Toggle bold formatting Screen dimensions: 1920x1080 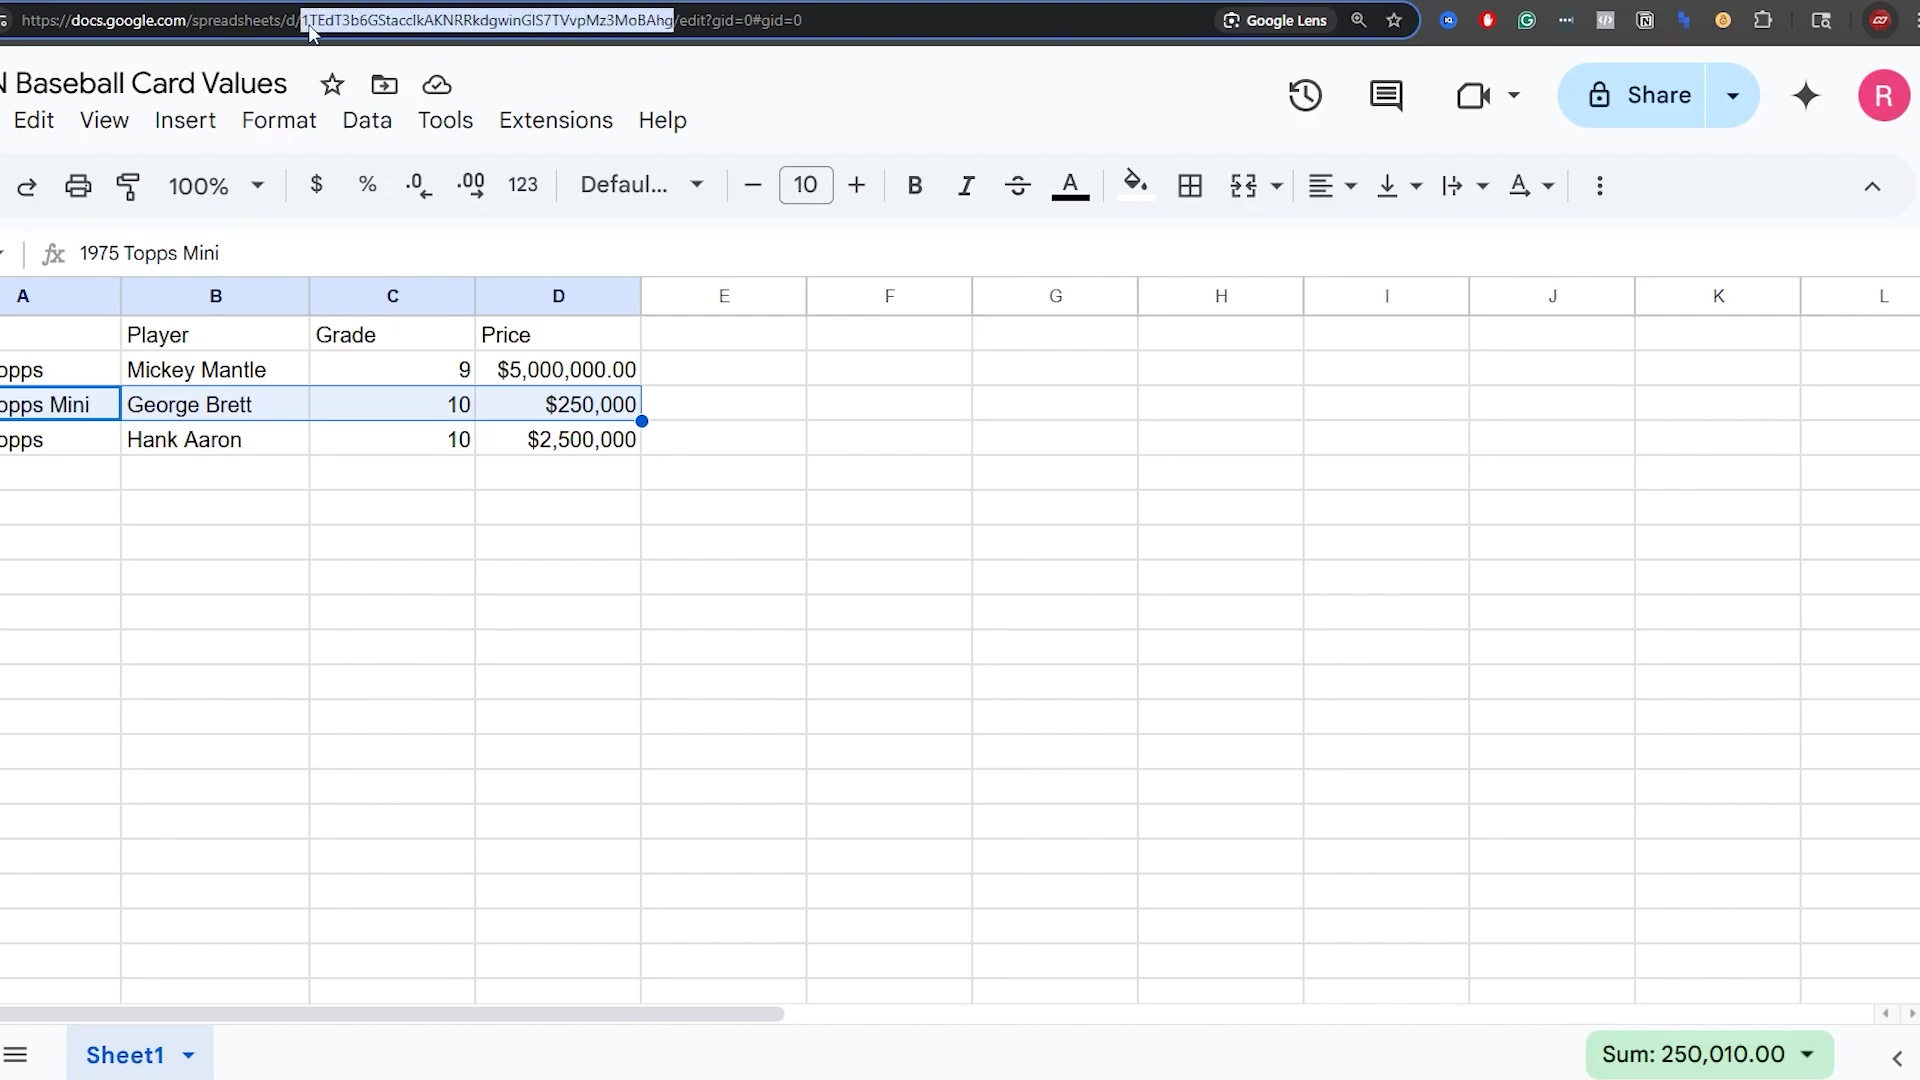(914, 186)
